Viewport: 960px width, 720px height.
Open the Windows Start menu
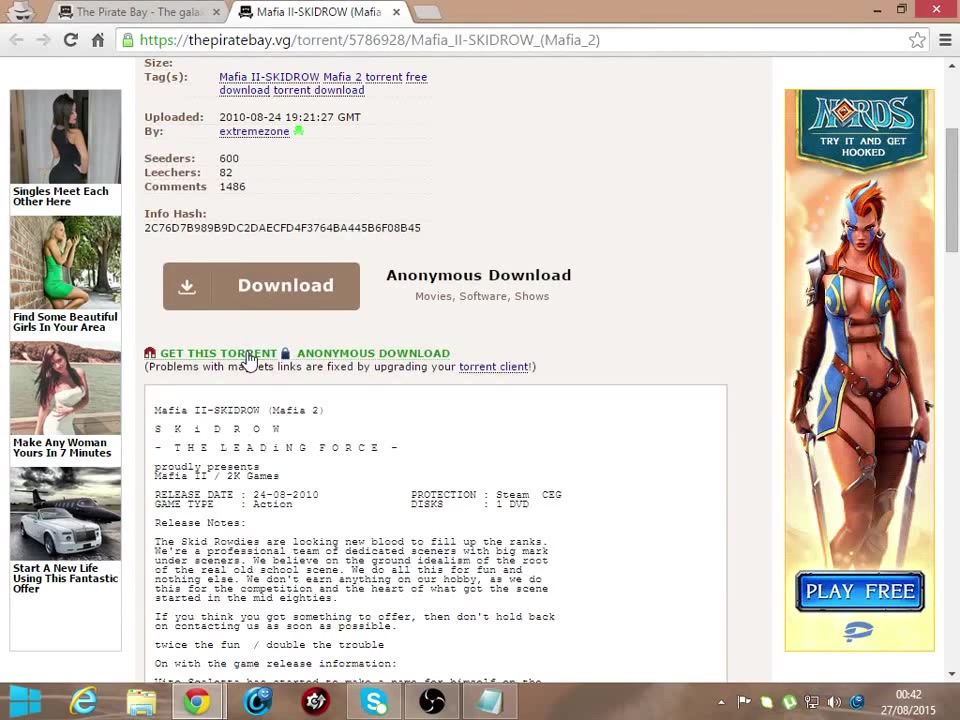(25, 702)
